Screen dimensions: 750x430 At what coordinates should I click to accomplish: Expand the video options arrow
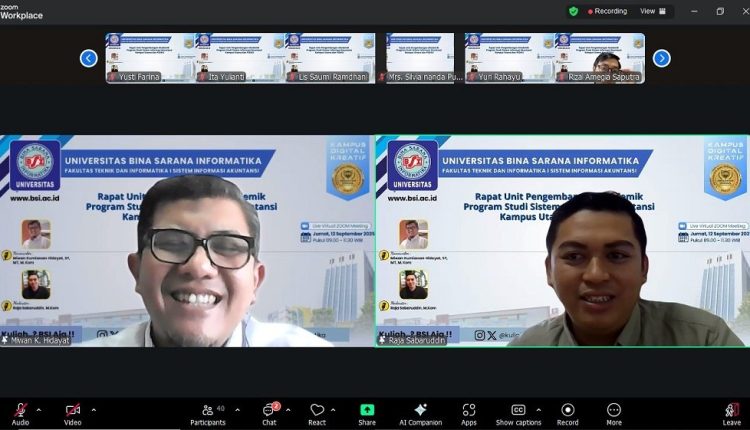94,410
